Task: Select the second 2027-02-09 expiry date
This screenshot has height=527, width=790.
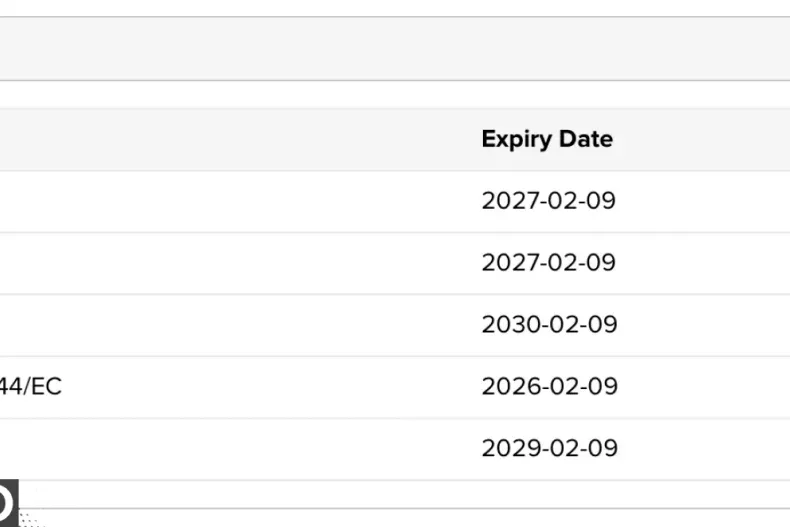Action: coord(548,263)
